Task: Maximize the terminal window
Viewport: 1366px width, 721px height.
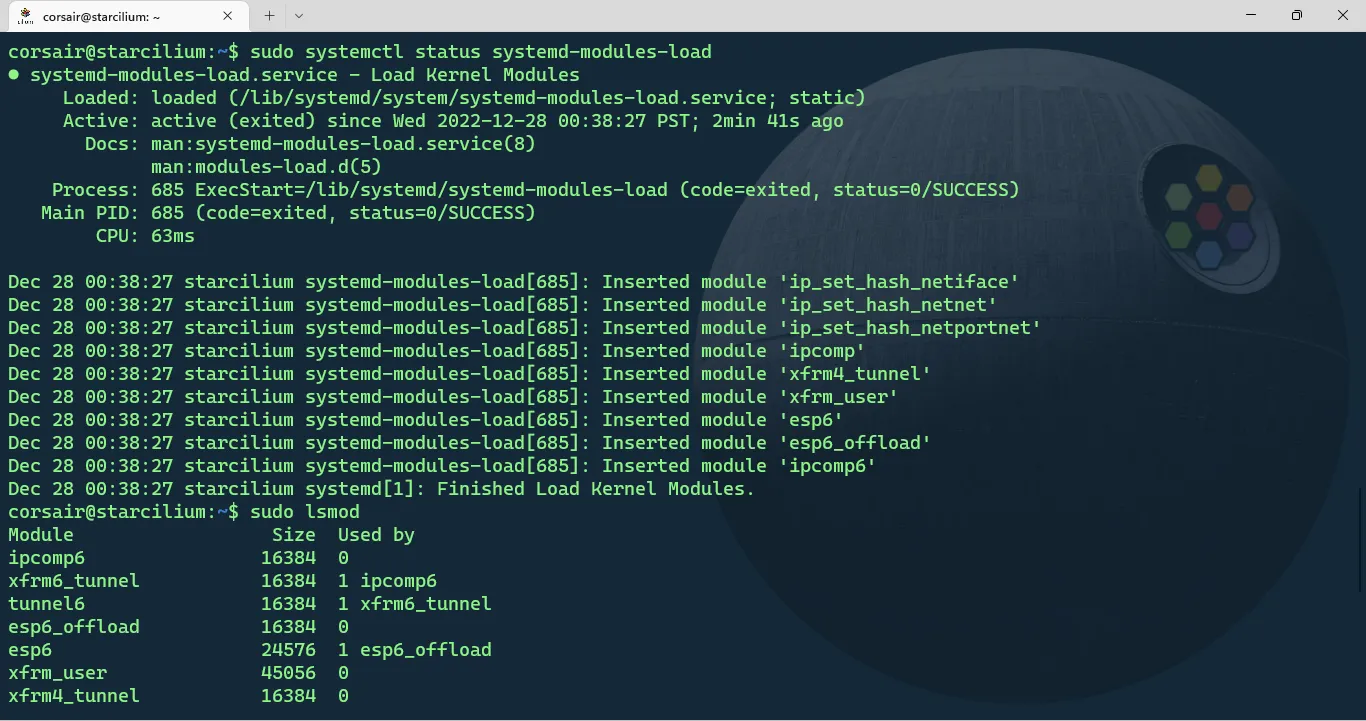Action: (1297, 15)
